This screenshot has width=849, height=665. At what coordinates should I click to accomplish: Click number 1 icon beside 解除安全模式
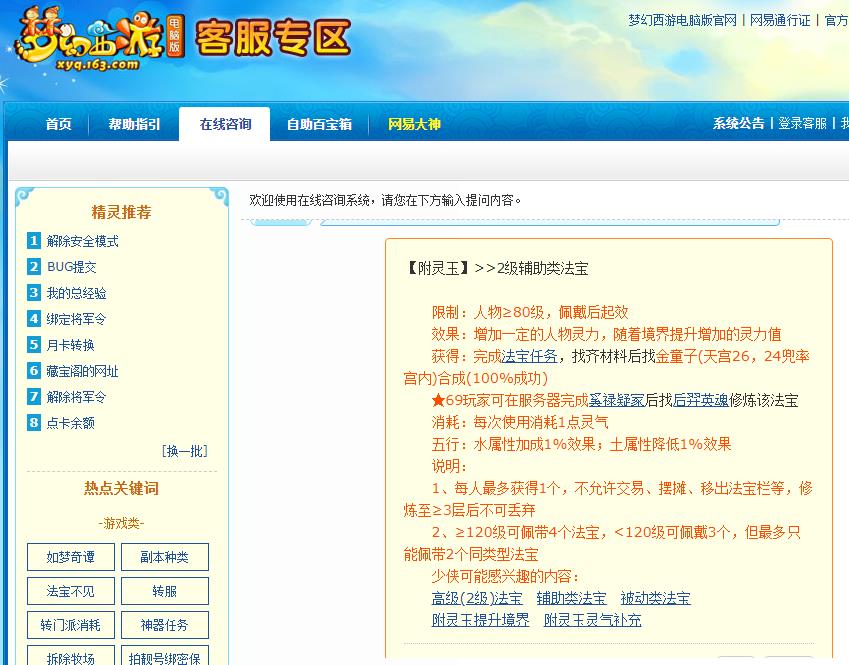pyautogui.click(x=34, y=240)
